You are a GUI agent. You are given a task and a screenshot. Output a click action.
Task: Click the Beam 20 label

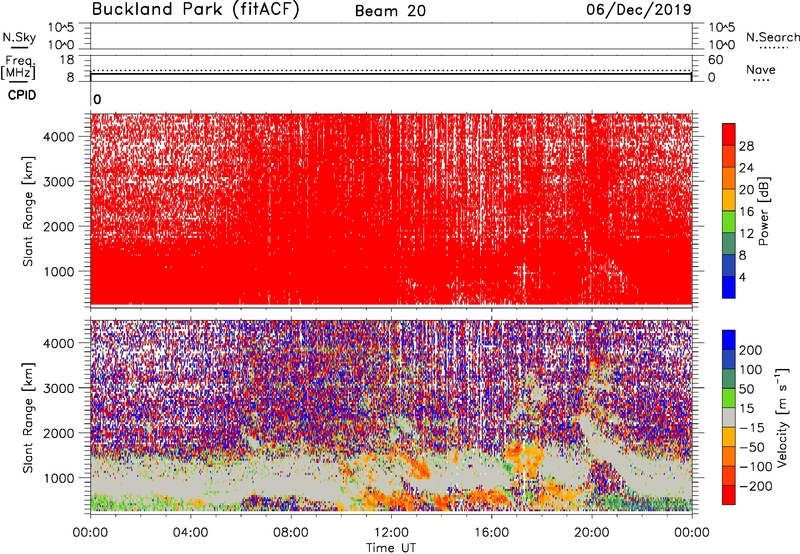[x=390, y=11]
